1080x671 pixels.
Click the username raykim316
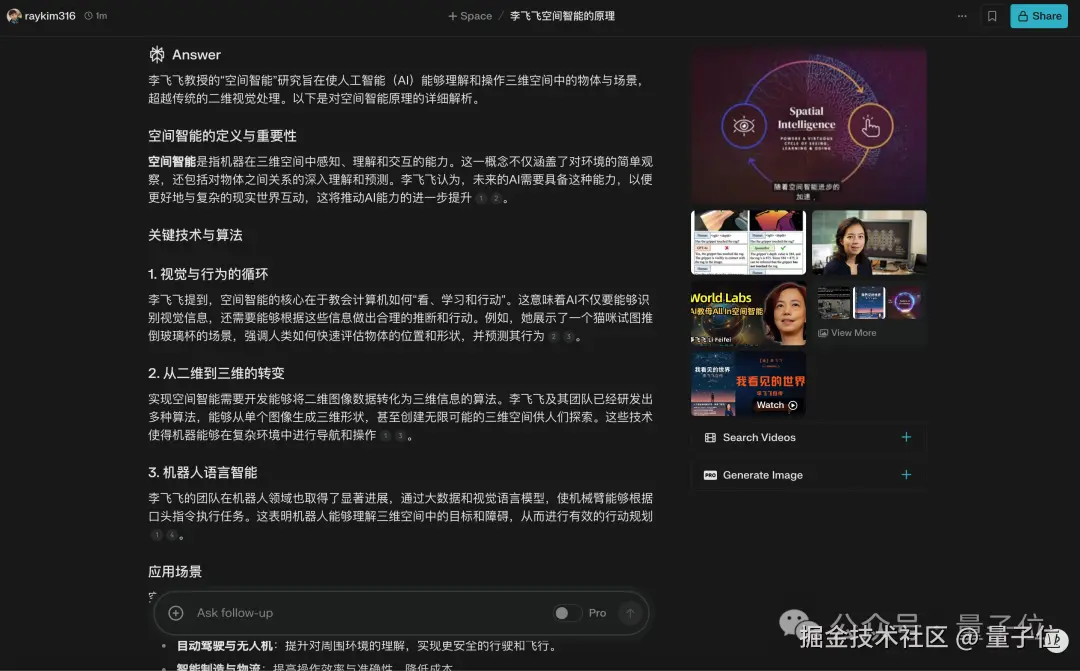[x=50, y=16]
